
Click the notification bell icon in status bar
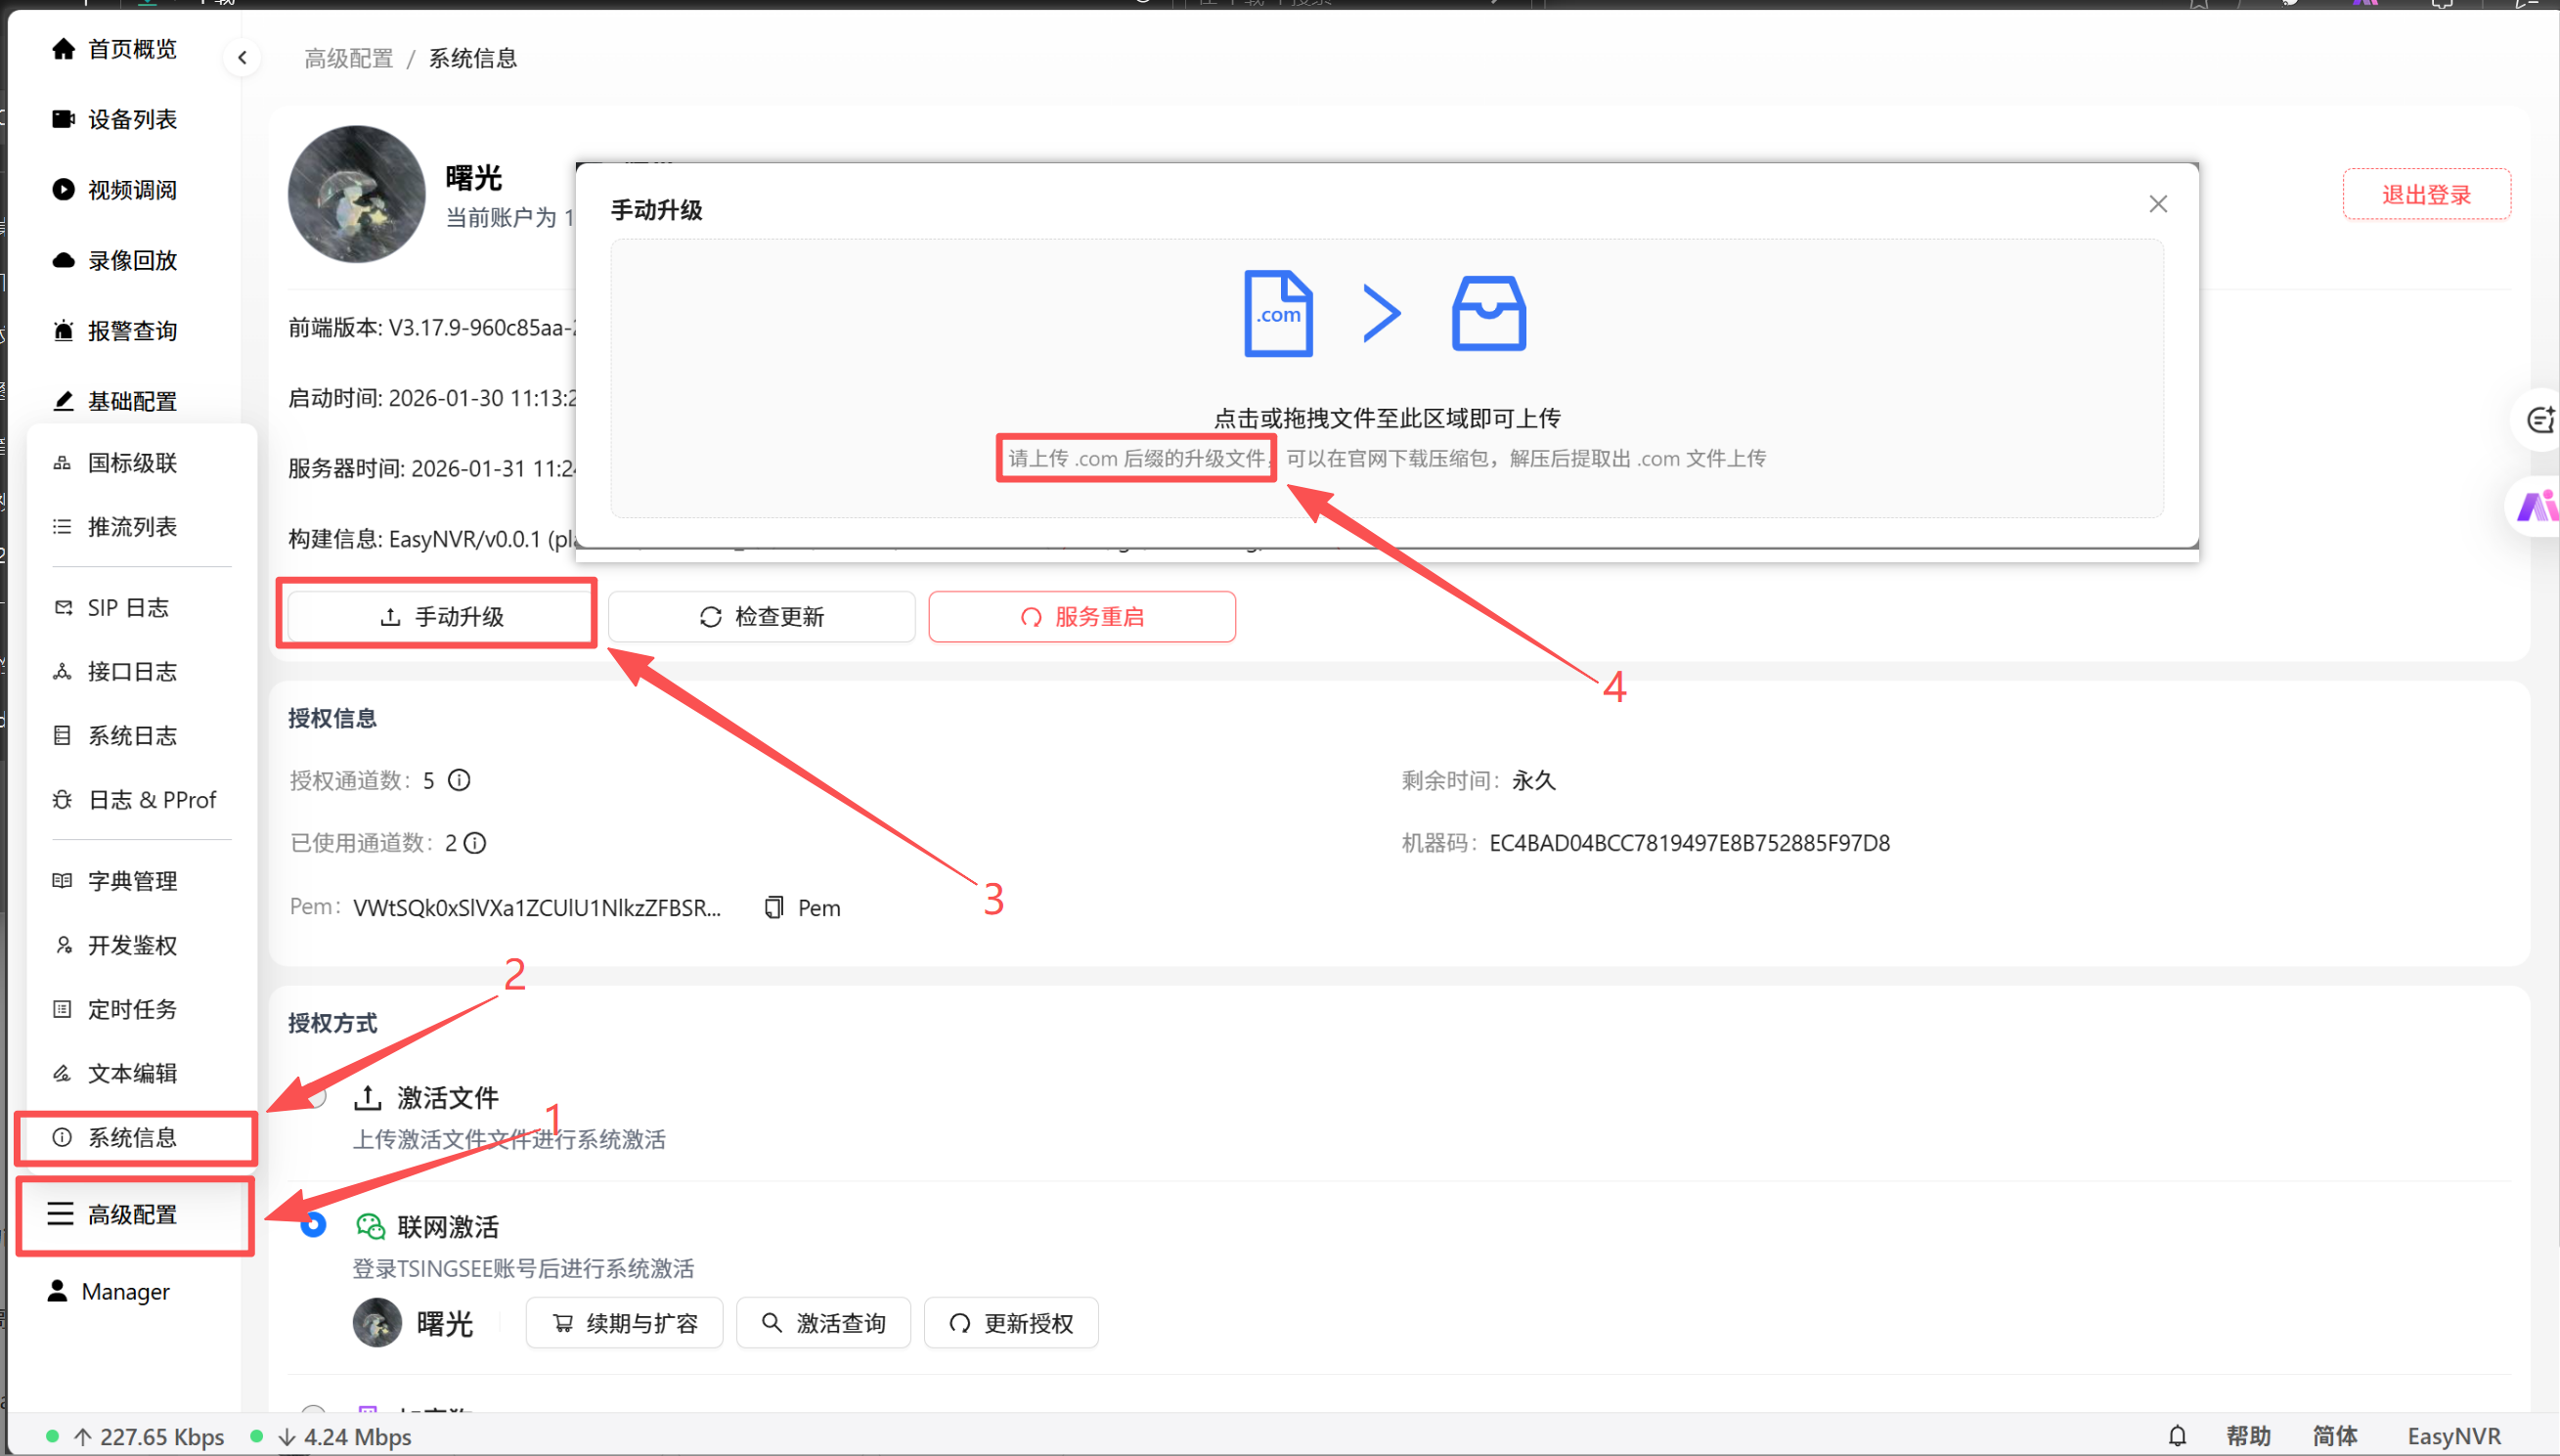[2177, 1436]
